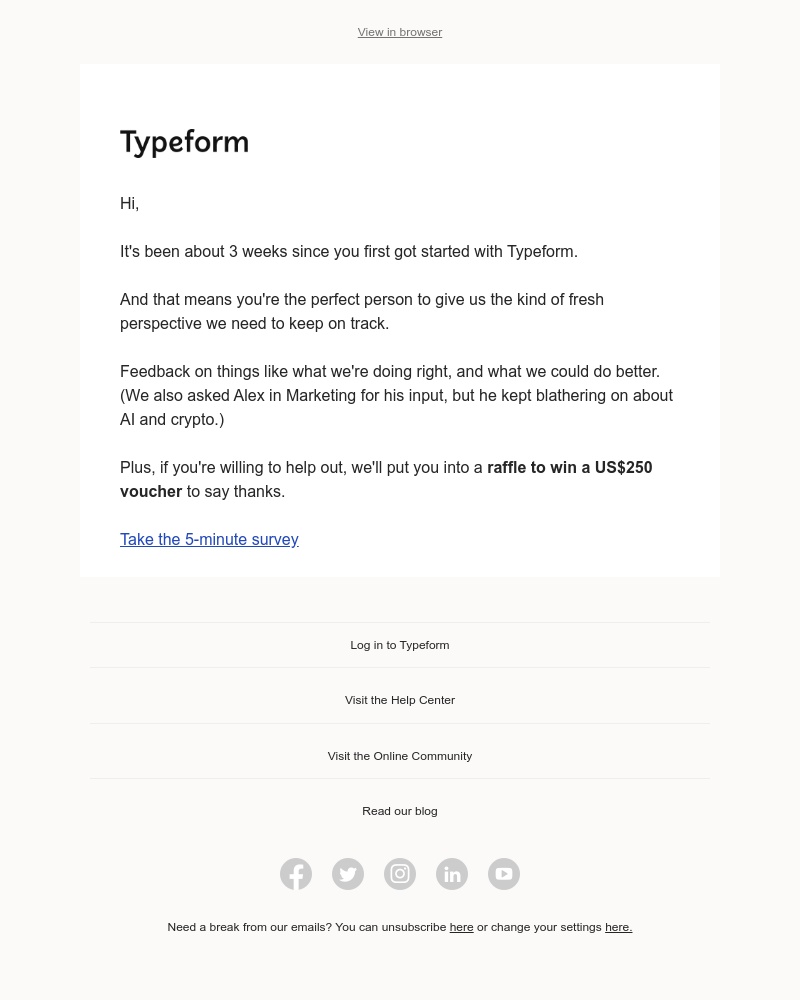The image size is (800, 1000).
Task: Read the Typeform blog
Action: (x=400, y=811)
